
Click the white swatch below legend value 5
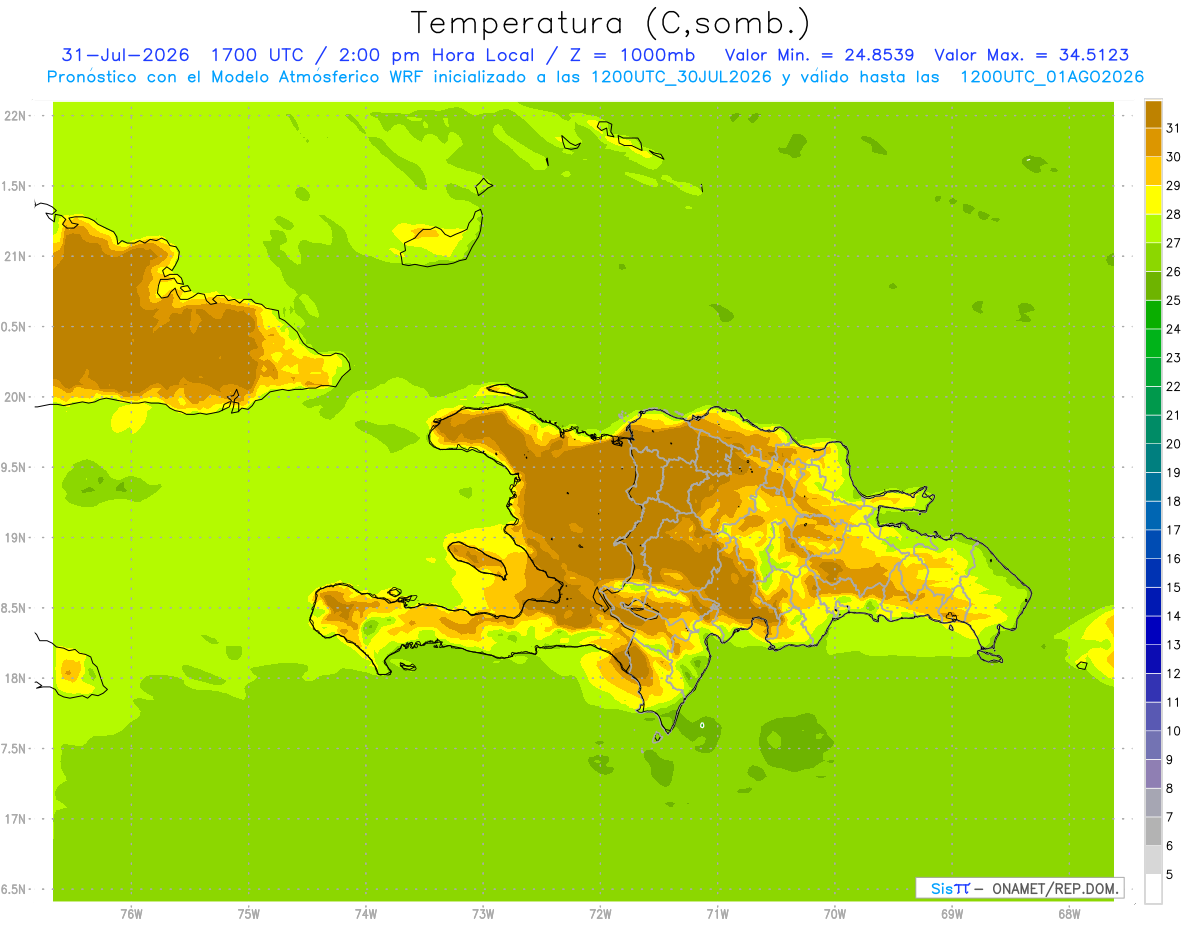pyautogui.click(x=1153, y=889)
